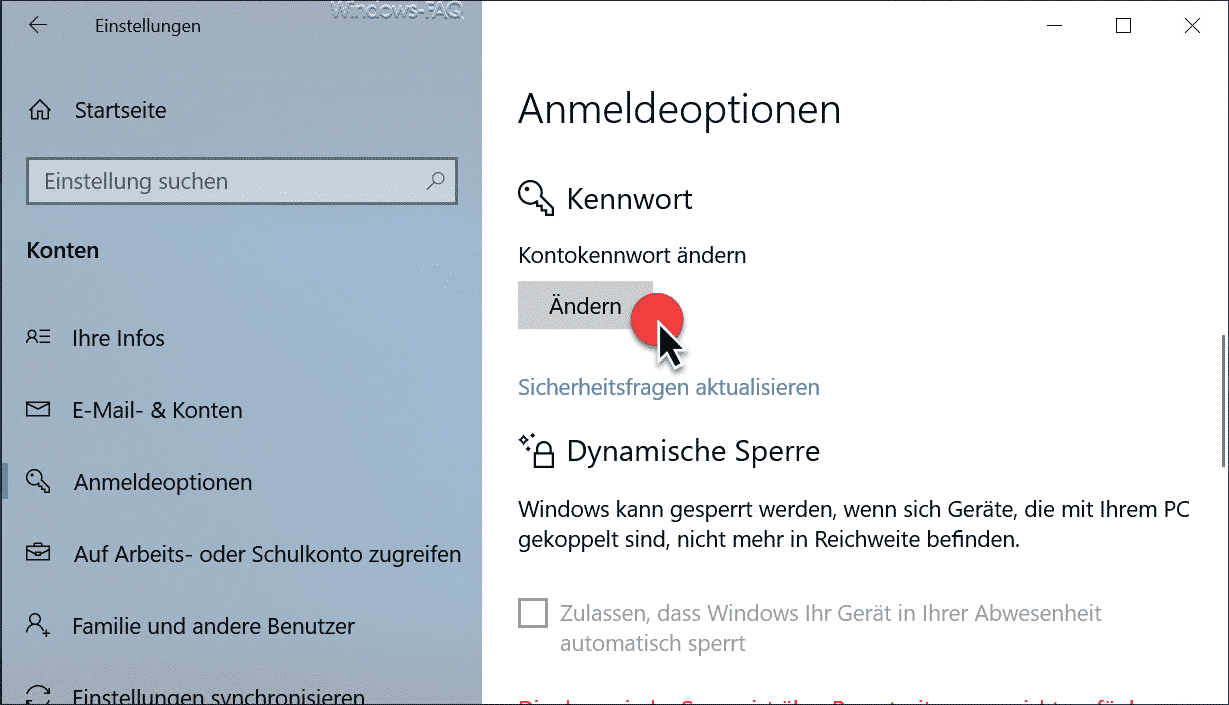Select the briefcase icon for Arbeitskonto
This screenshot has width=1229, height=705.
38,553
